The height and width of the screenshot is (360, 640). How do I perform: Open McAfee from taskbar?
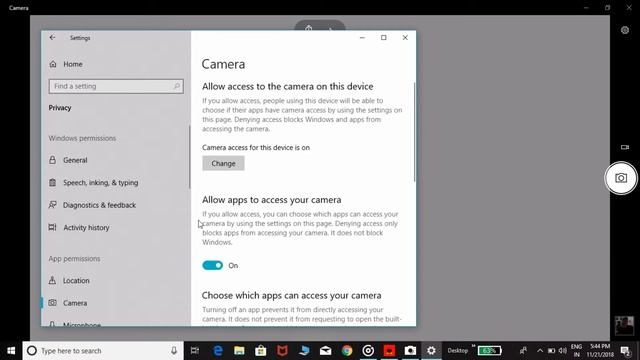pos(282,351)
